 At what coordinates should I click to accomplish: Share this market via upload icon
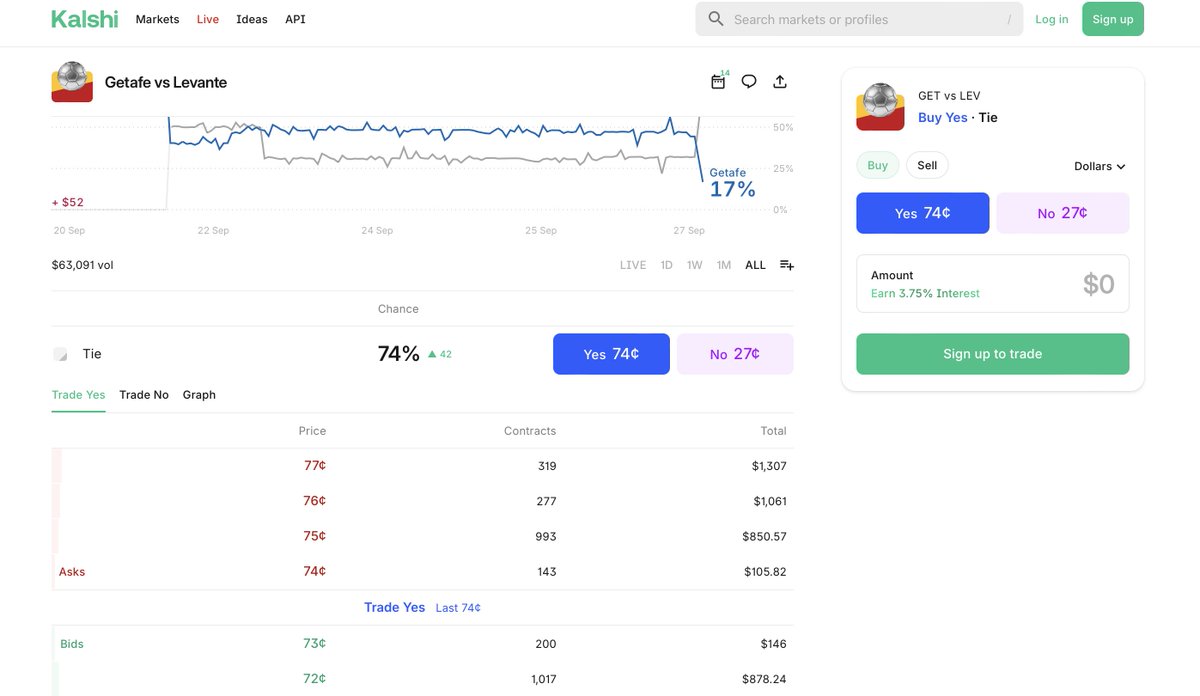[x=780, y=82]
